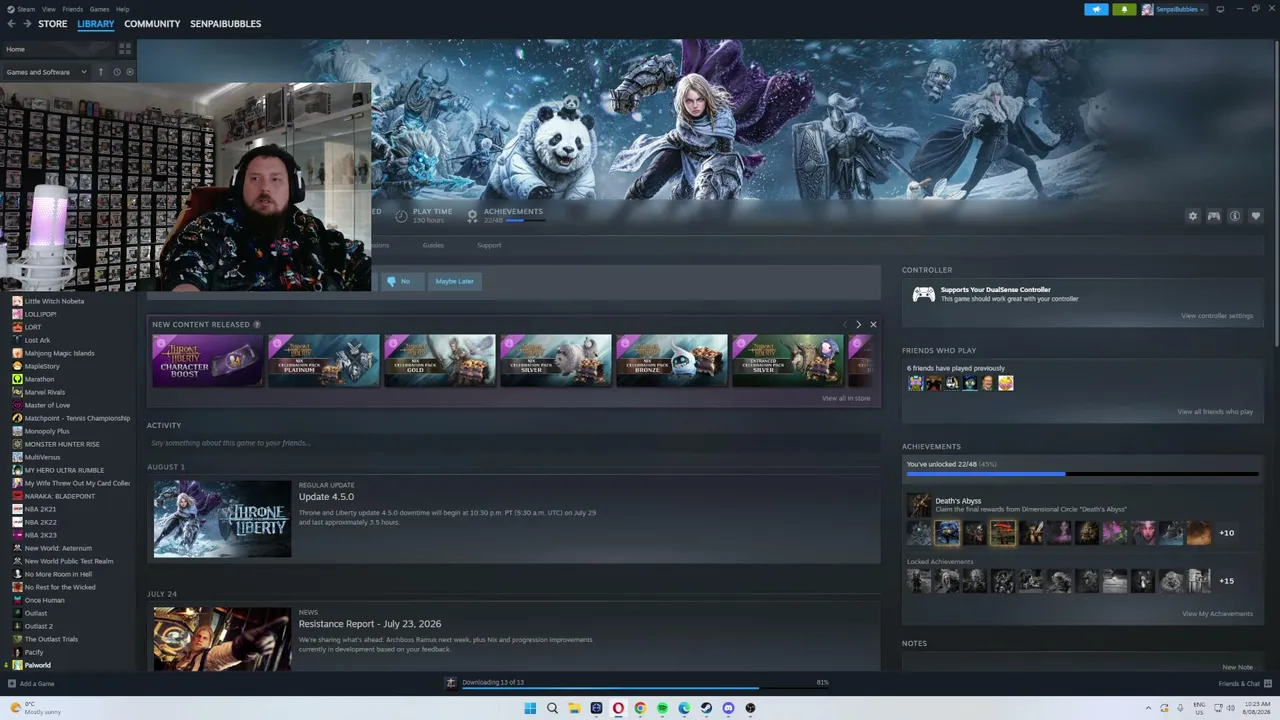Open View My Achievements link
Image resolution: width=1280 pixels, height=720 pixels.
coord(1217,614)
